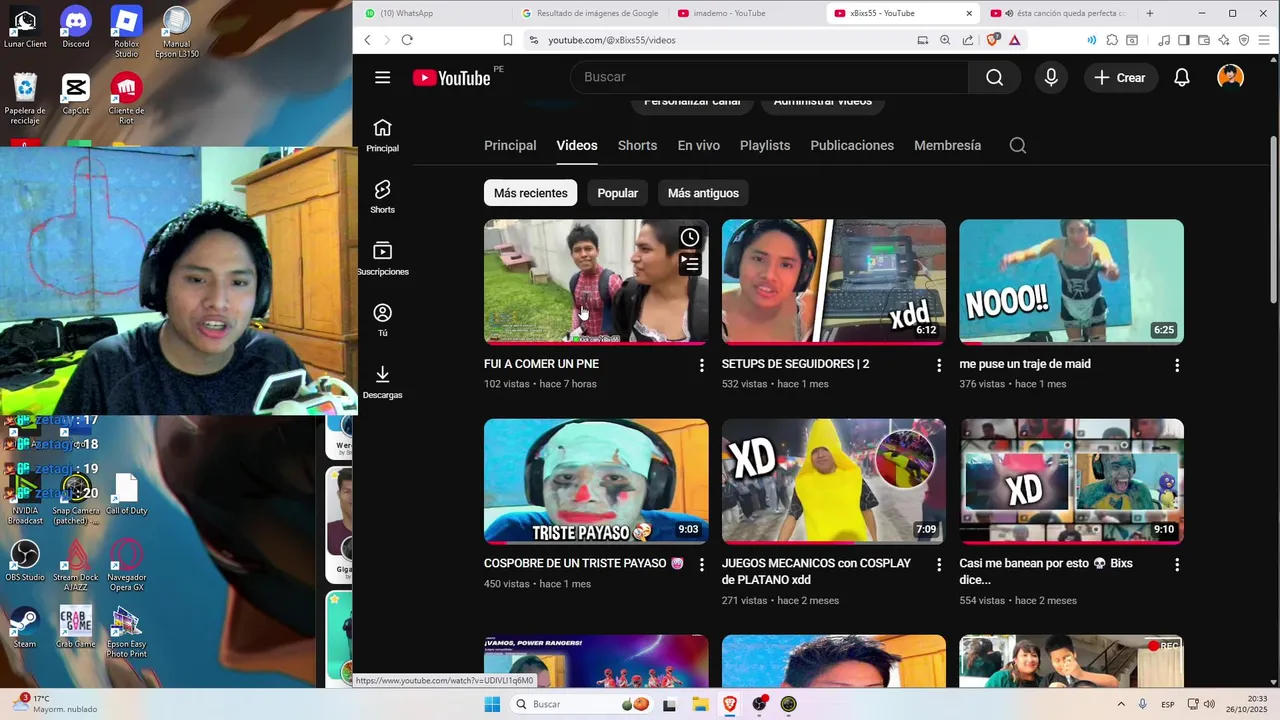Open Discord desktop shortcut

[x=75, y=28]
